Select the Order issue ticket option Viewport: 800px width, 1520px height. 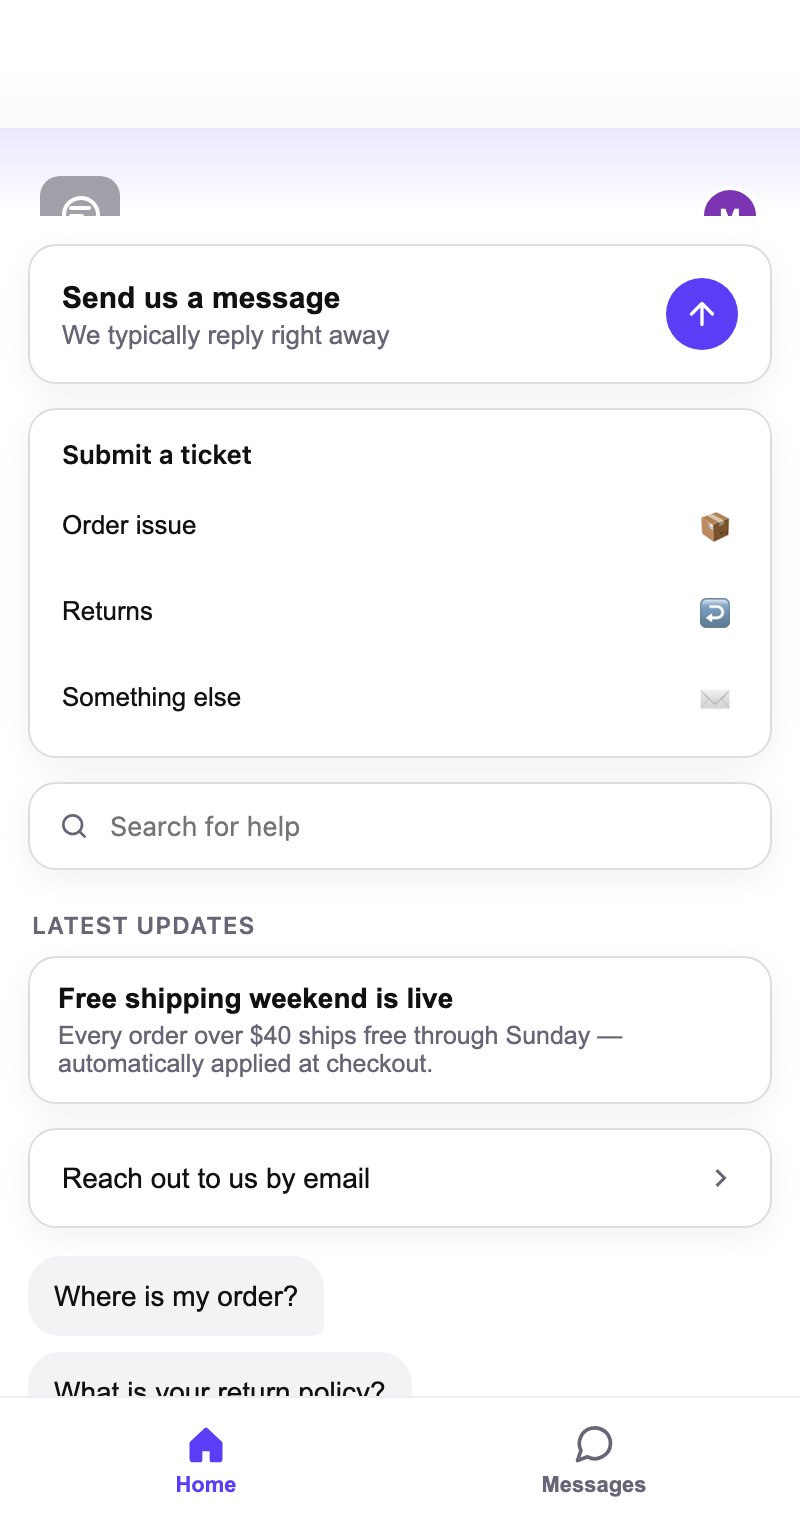coord(400,526)
